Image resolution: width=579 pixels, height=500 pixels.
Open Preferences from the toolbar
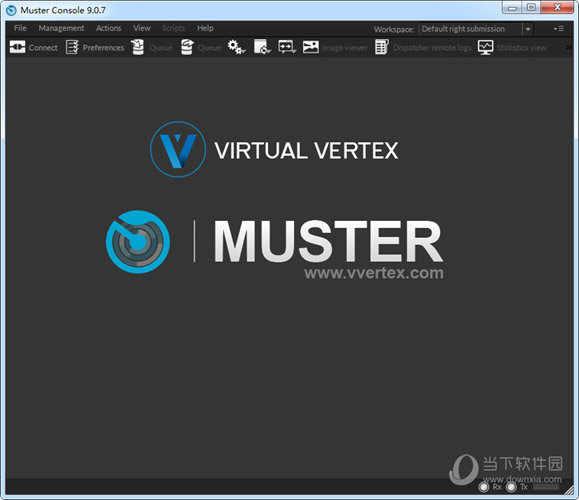72,47
